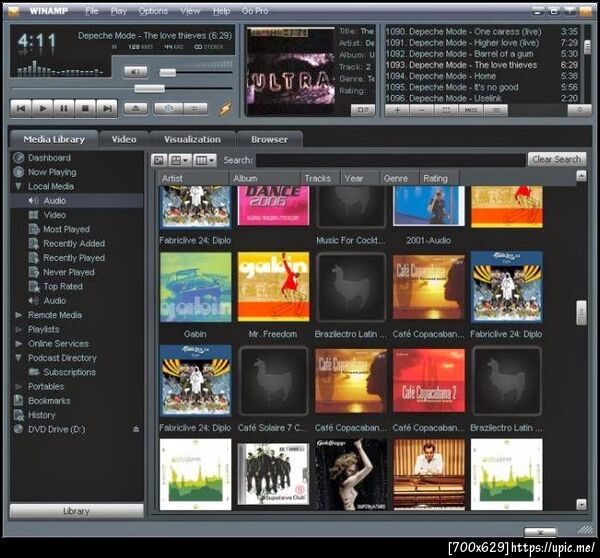600x558 pixels.
Task: Open the Play menu
Action: (119, 11)
